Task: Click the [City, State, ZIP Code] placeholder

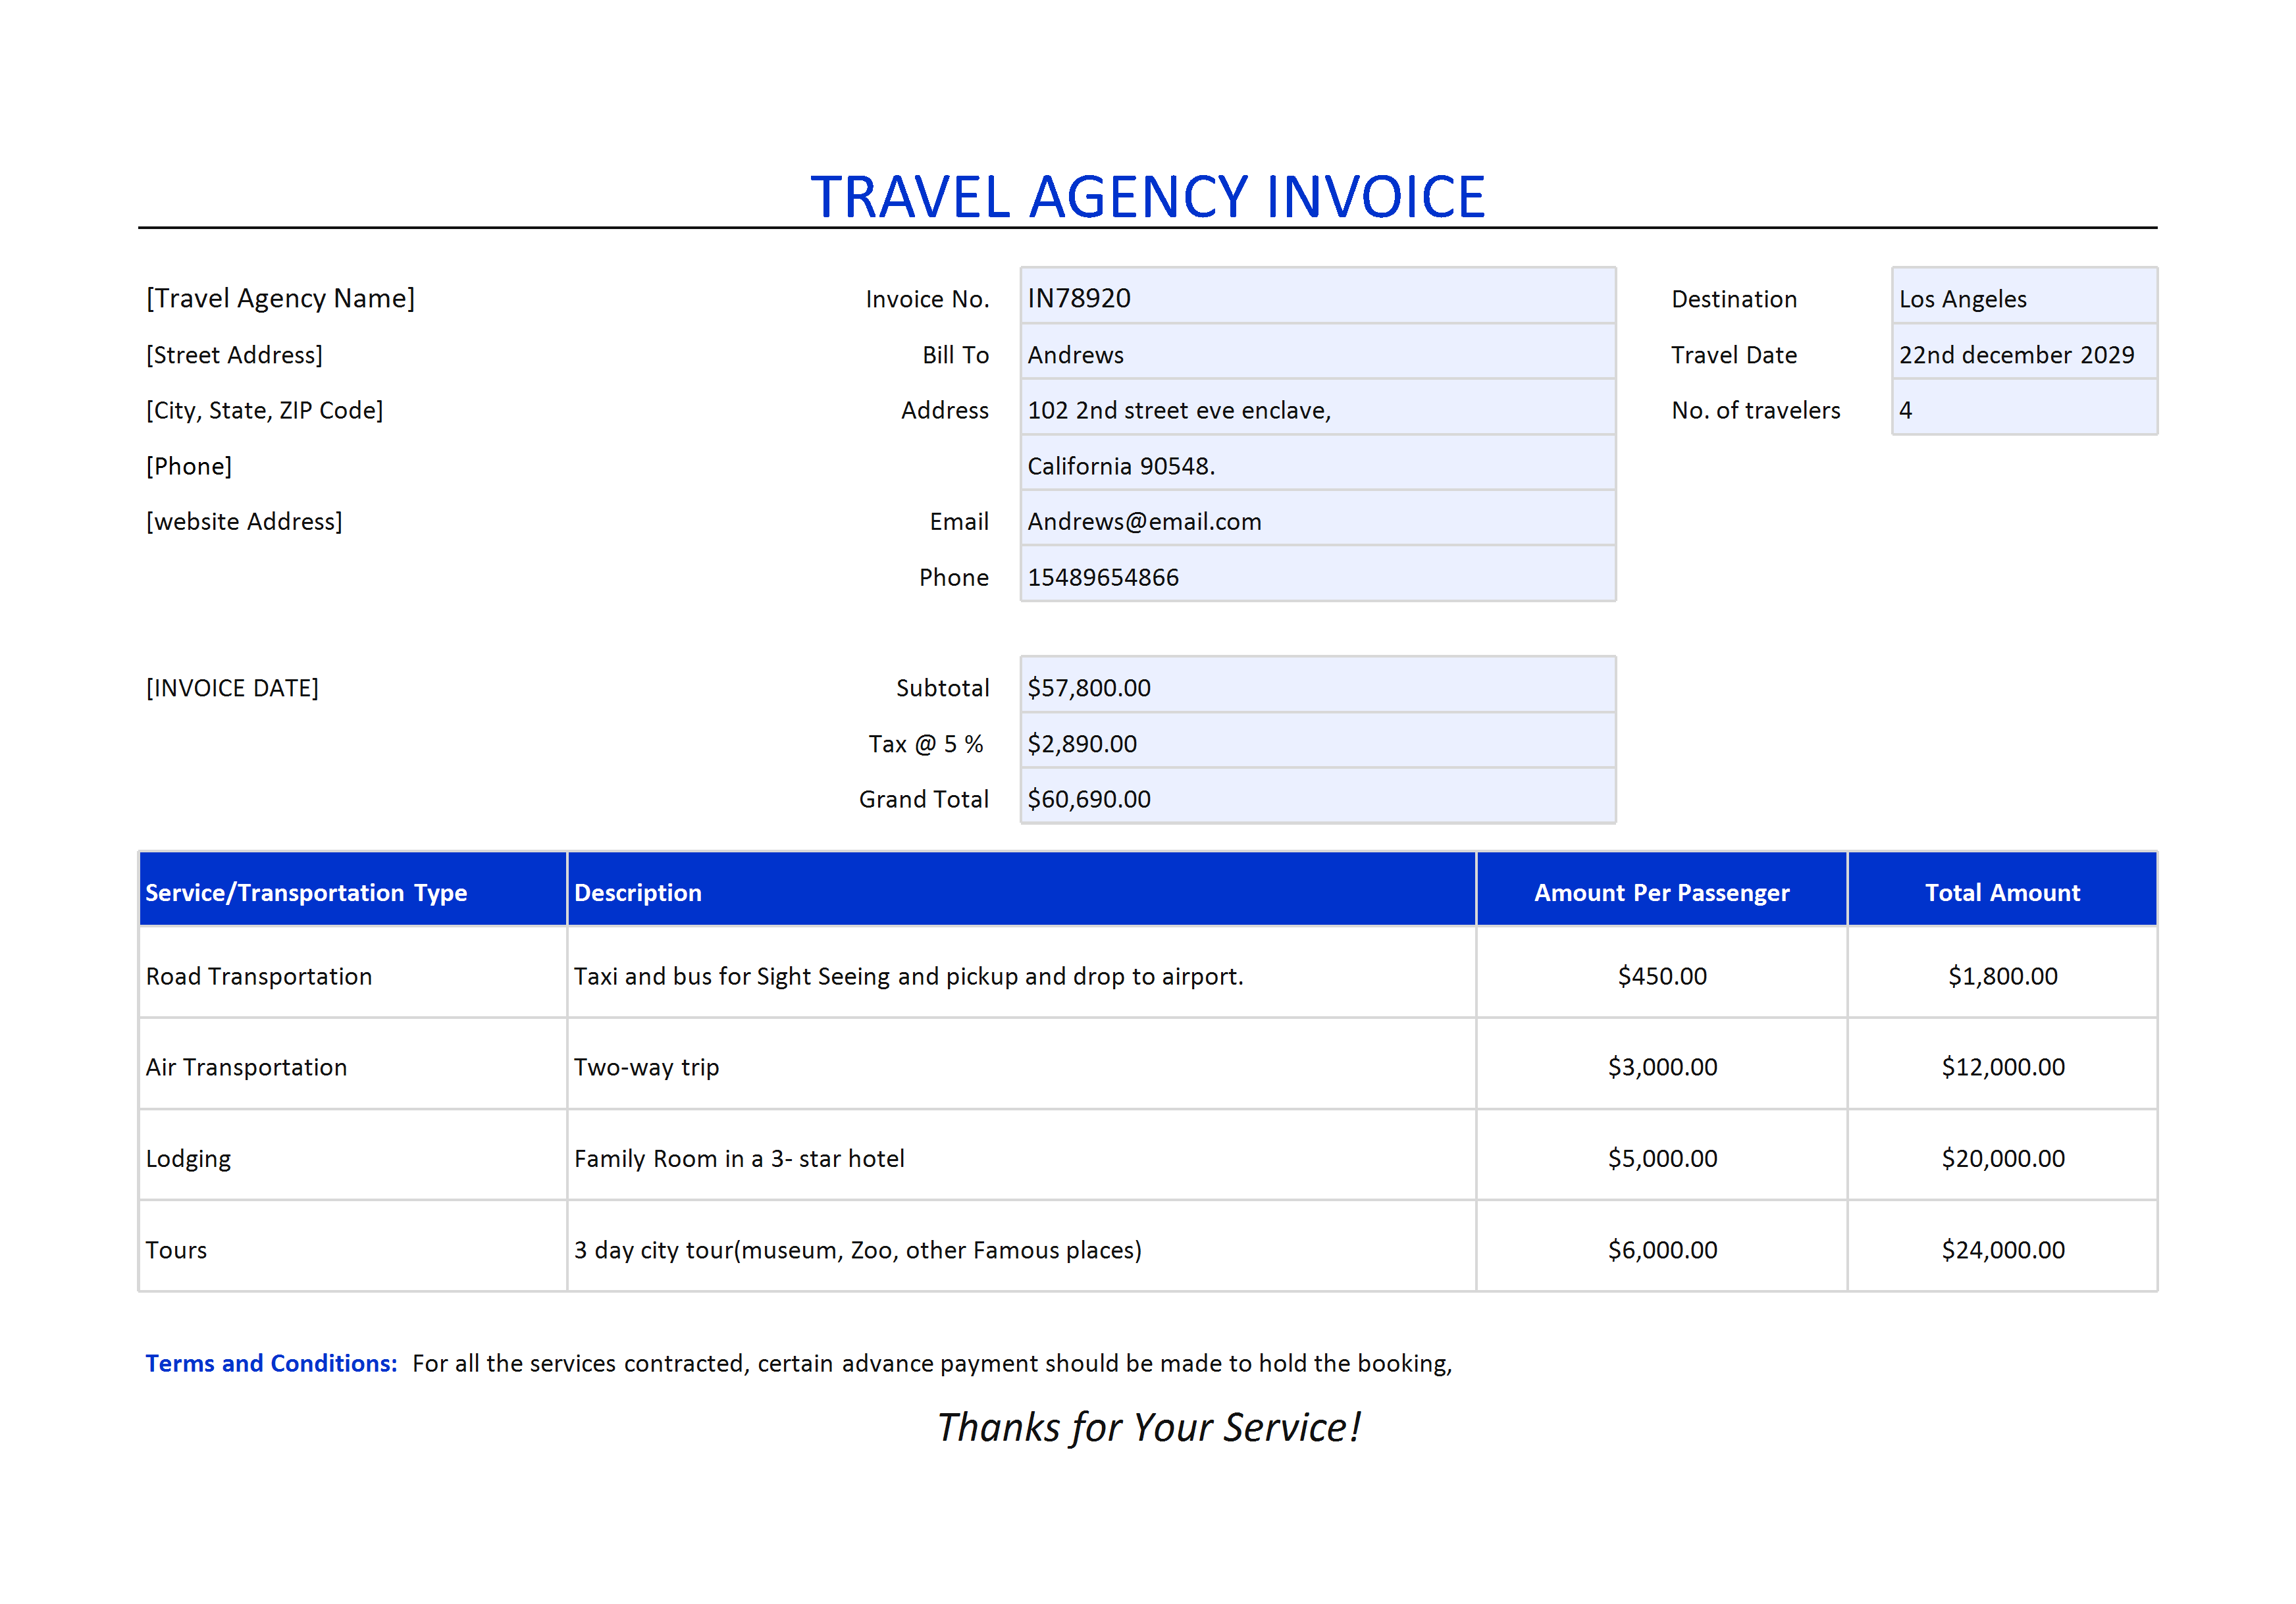Action: pyautogui.click(x=264, y=410)
